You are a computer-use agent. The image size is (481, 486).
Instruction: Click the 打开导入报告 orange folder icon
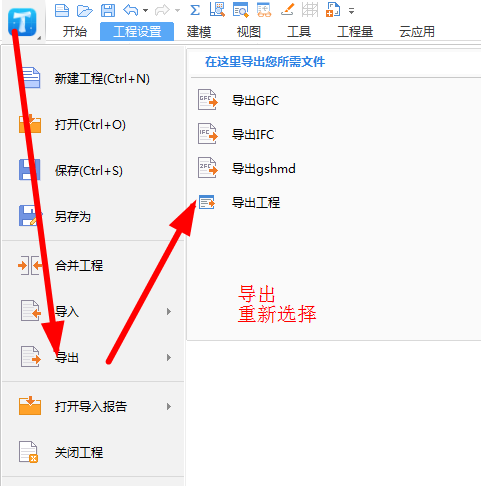(30, 405)
